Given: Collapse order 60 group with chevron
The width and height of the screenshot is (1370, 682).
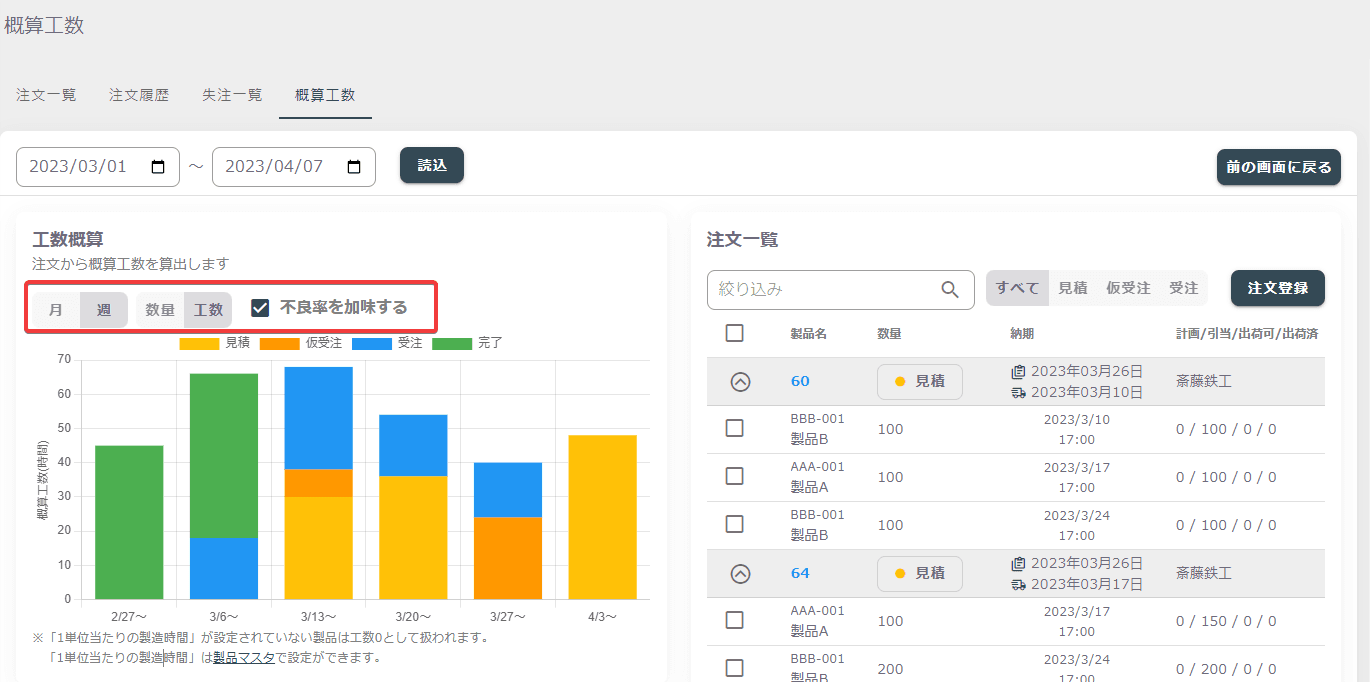Looking at the screenshot, I should click(x=740, y=381).
